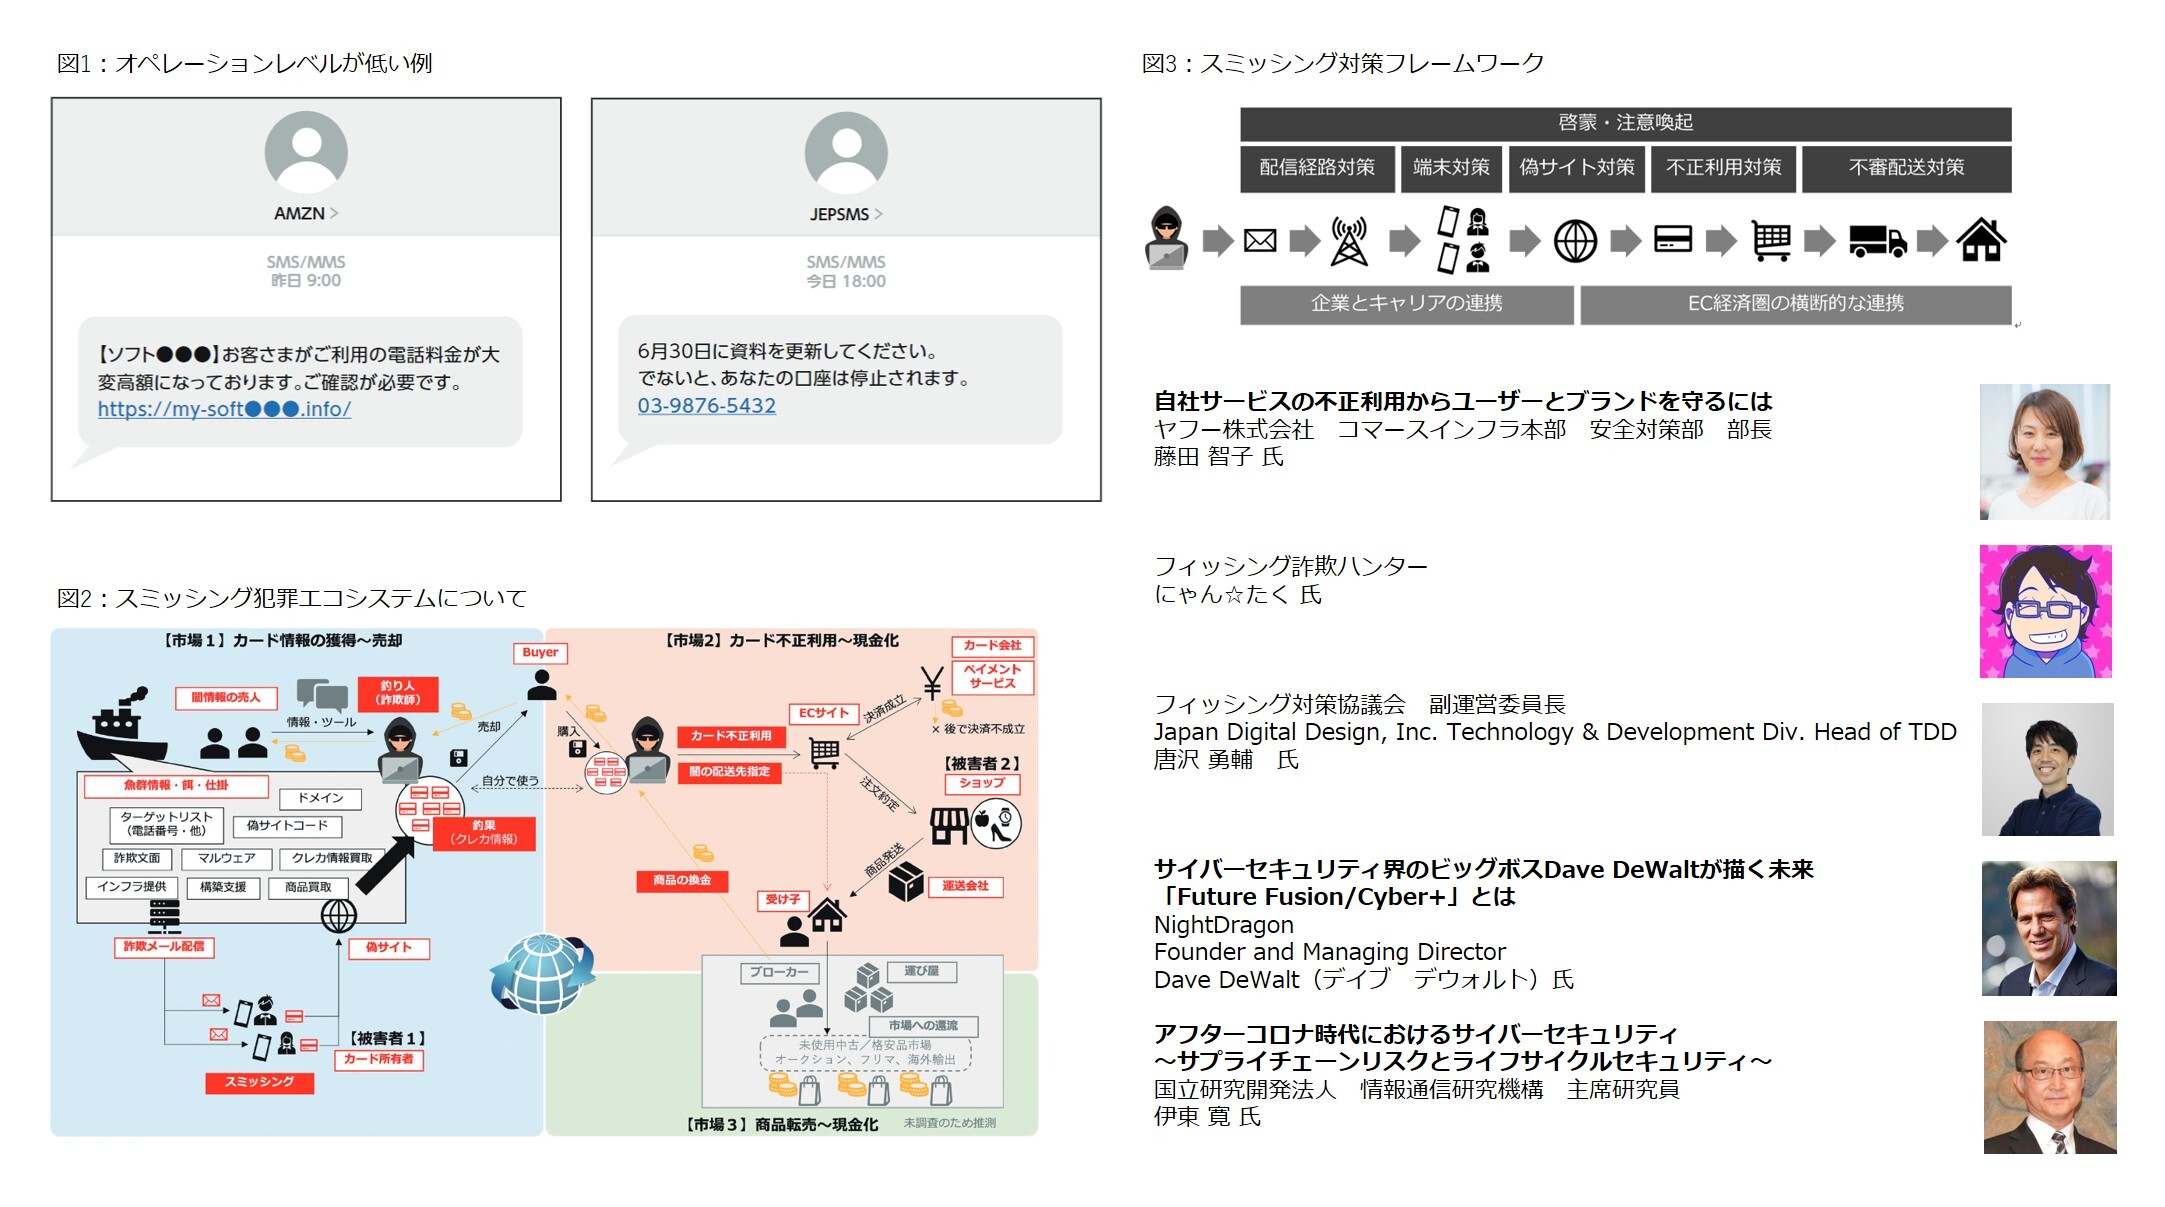Click the 3D blue globe icon
Image resolution: width=2165 pixels, height=1207 pixels.
[542, 973]
